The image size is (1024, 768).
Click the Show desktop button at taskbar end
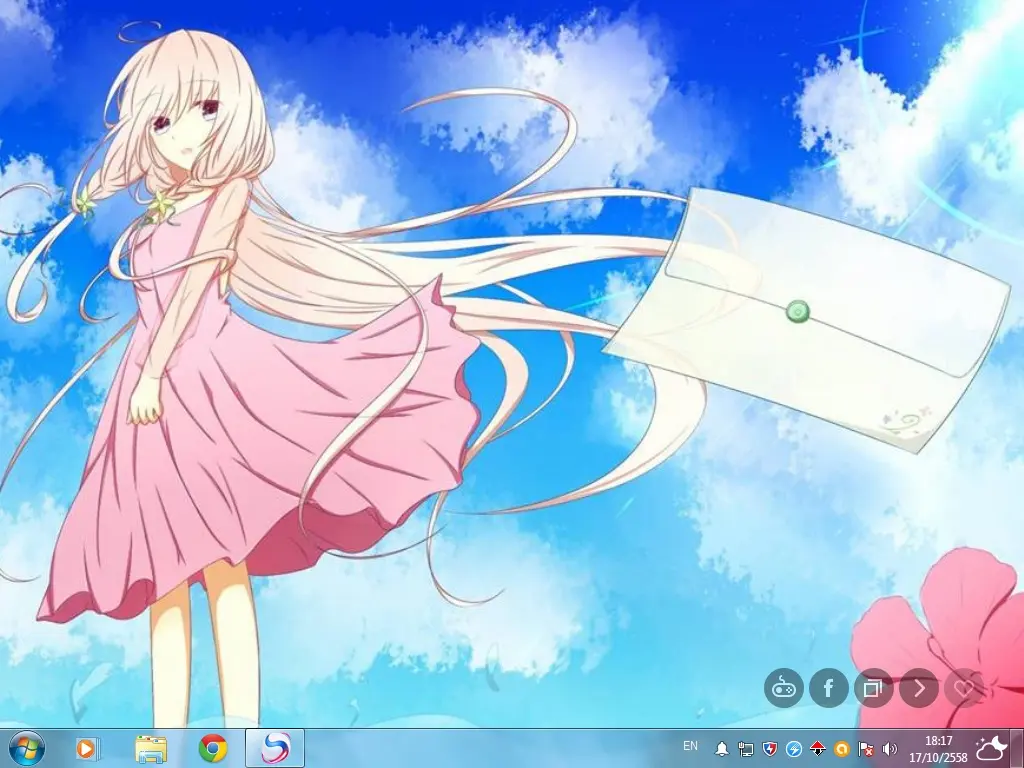1017,748
